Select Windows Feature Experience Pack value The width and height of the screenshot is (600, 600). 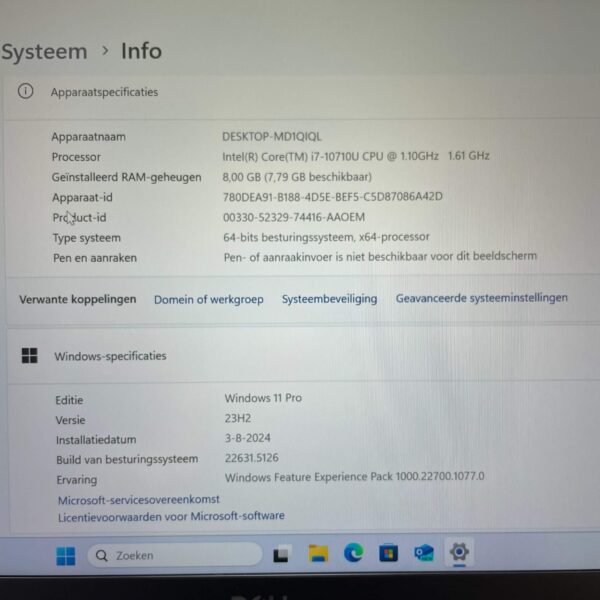tap(355, 477)
